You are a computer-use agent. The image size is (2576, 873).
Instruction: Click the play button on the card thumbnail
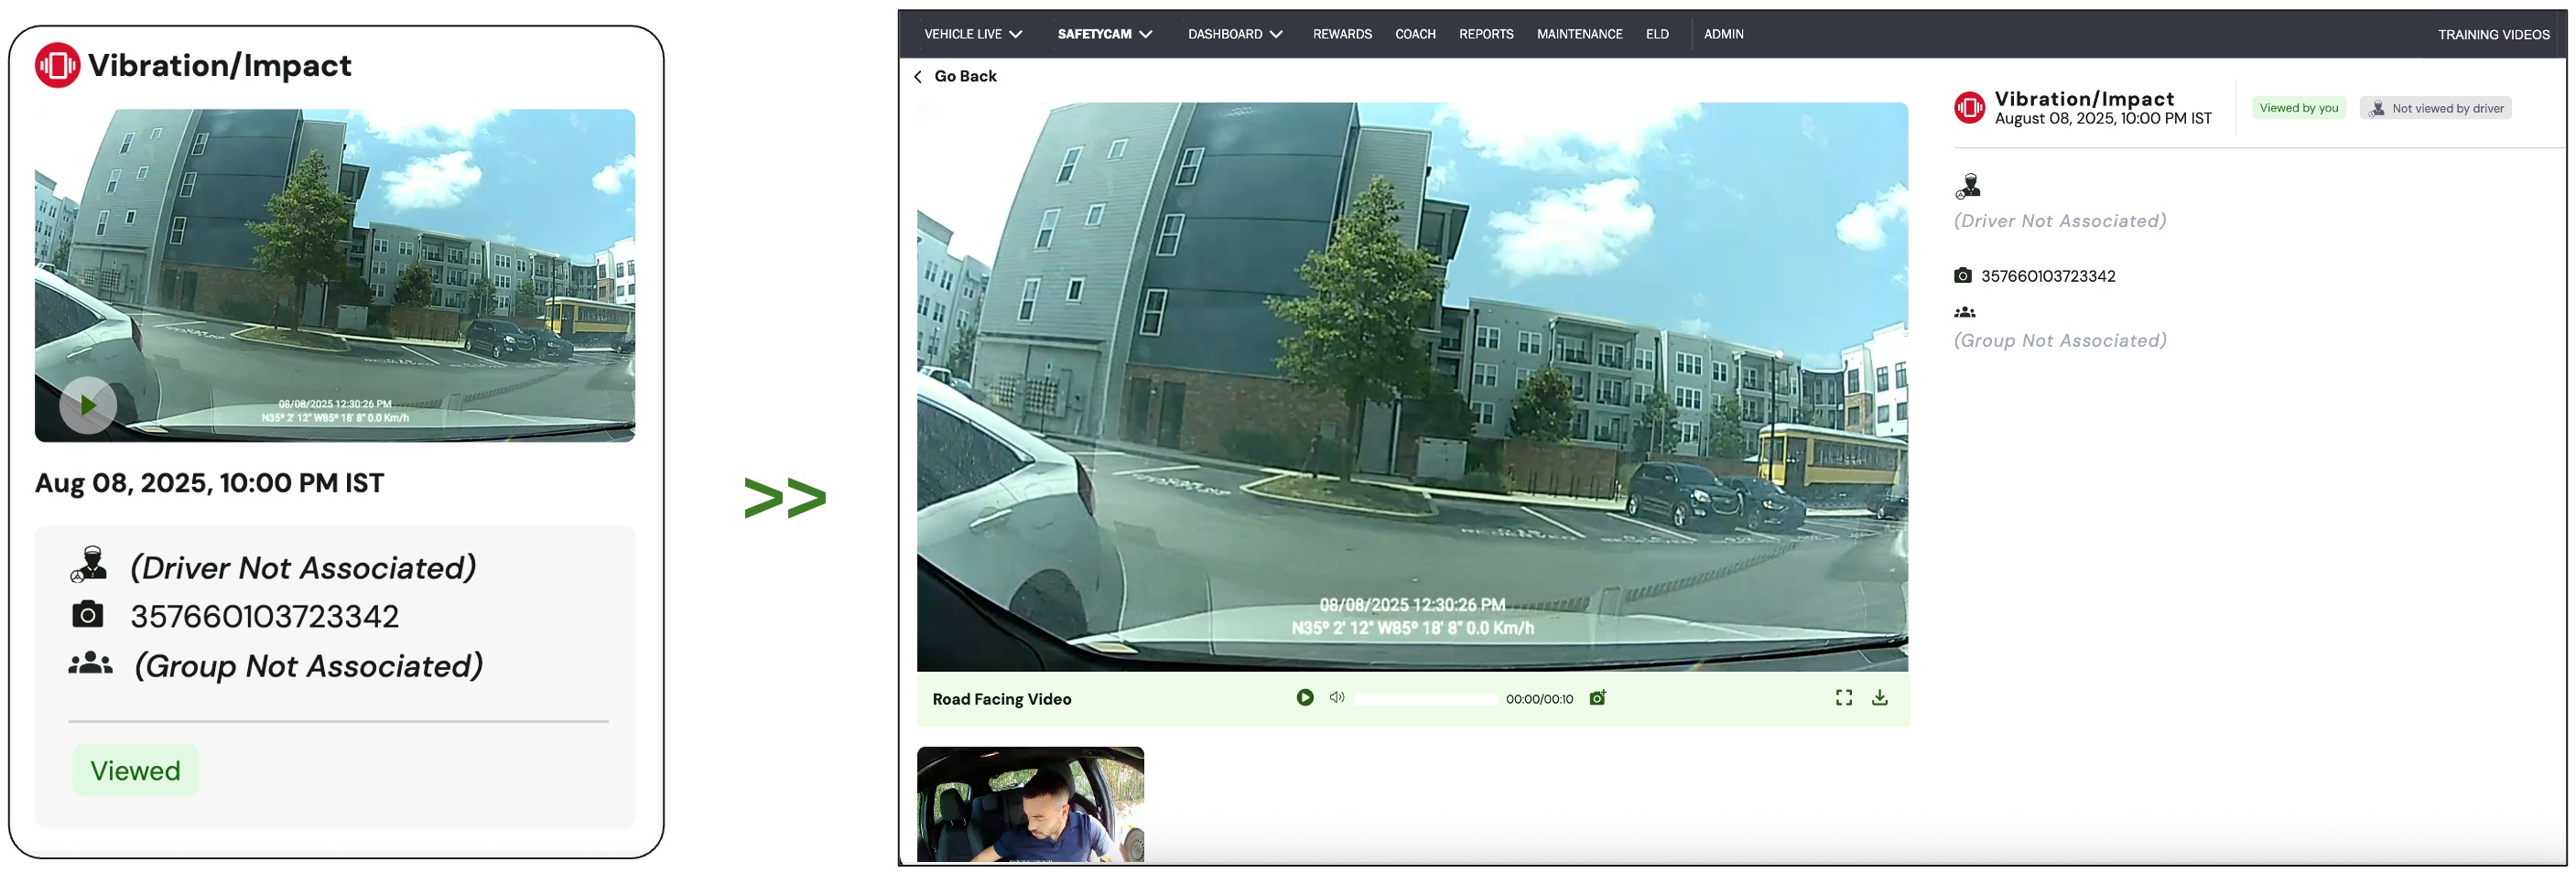point(88,405)
